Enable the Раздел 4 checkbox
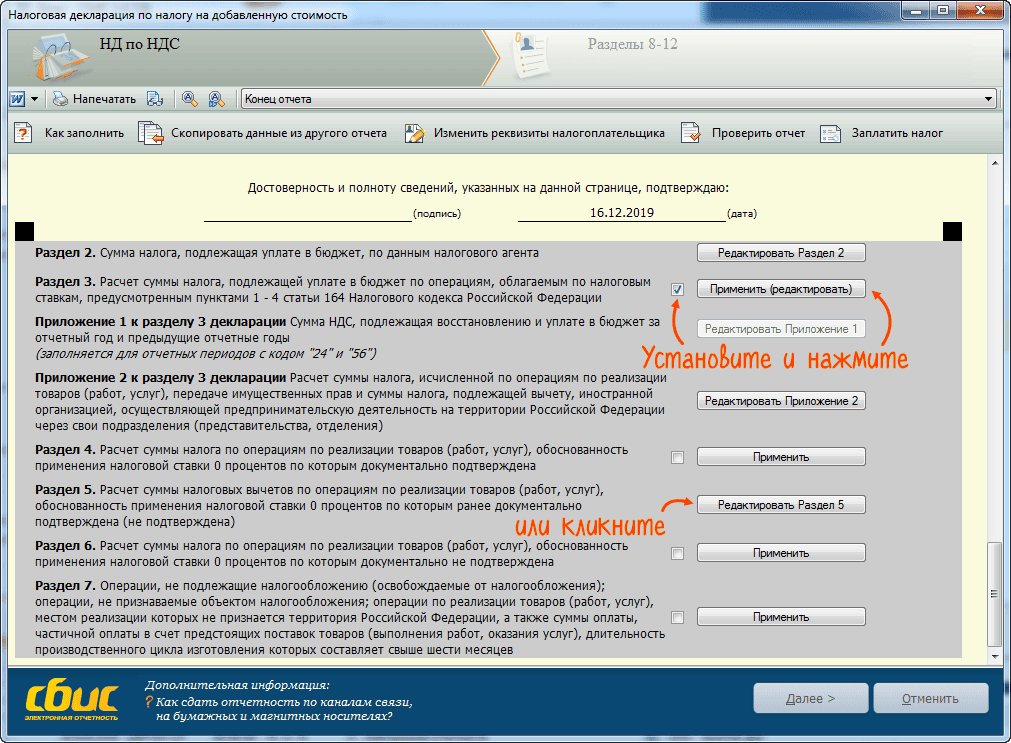The width and height of the screenshot is (1011, 743). pos(677,457)
